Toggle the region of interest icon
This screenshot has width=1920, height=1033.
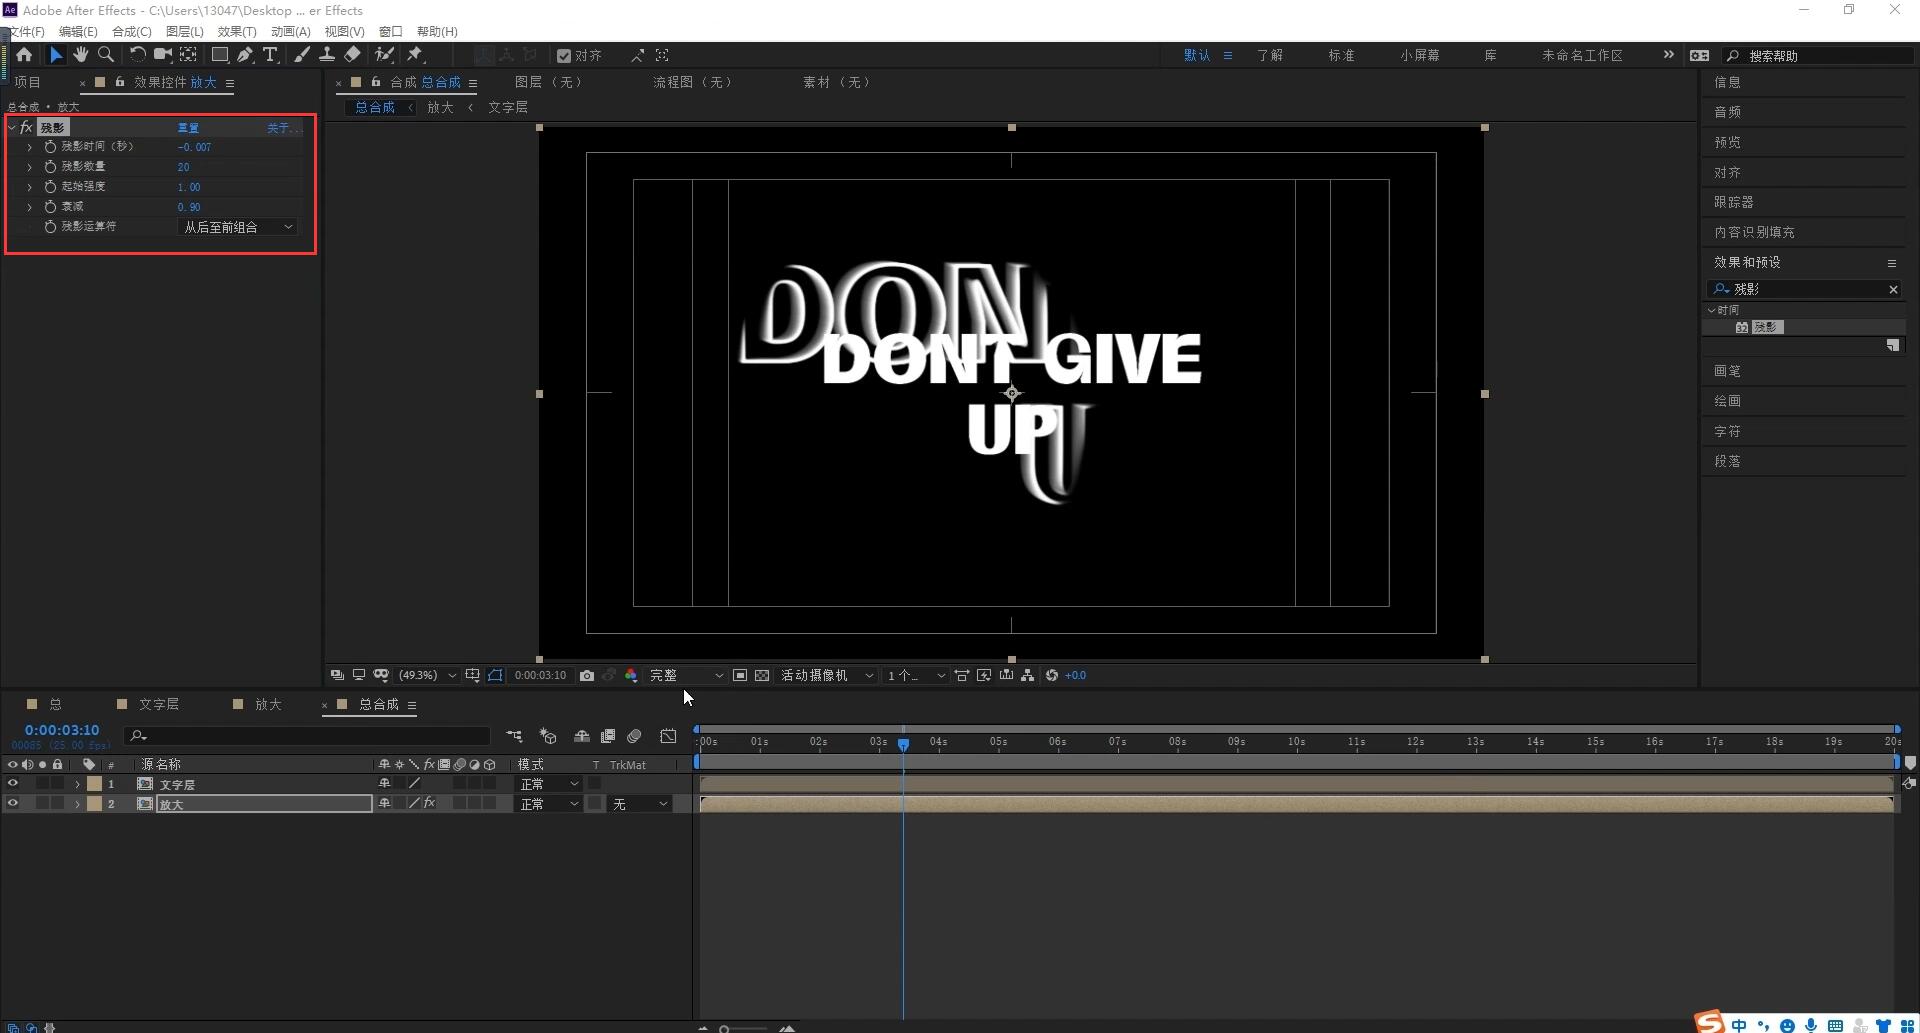click(740, 676)
